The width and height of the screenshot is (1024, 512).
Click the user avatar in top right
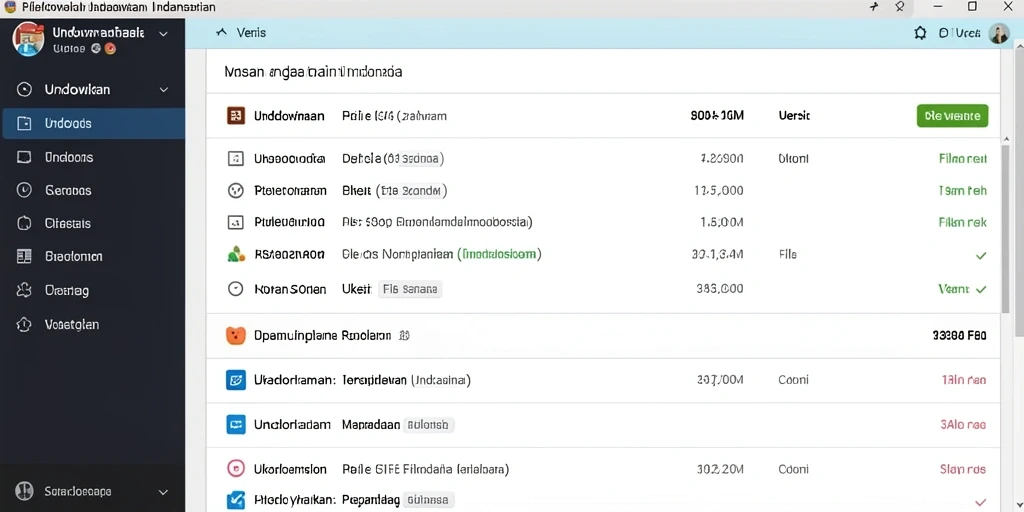[x=999, y=34]
